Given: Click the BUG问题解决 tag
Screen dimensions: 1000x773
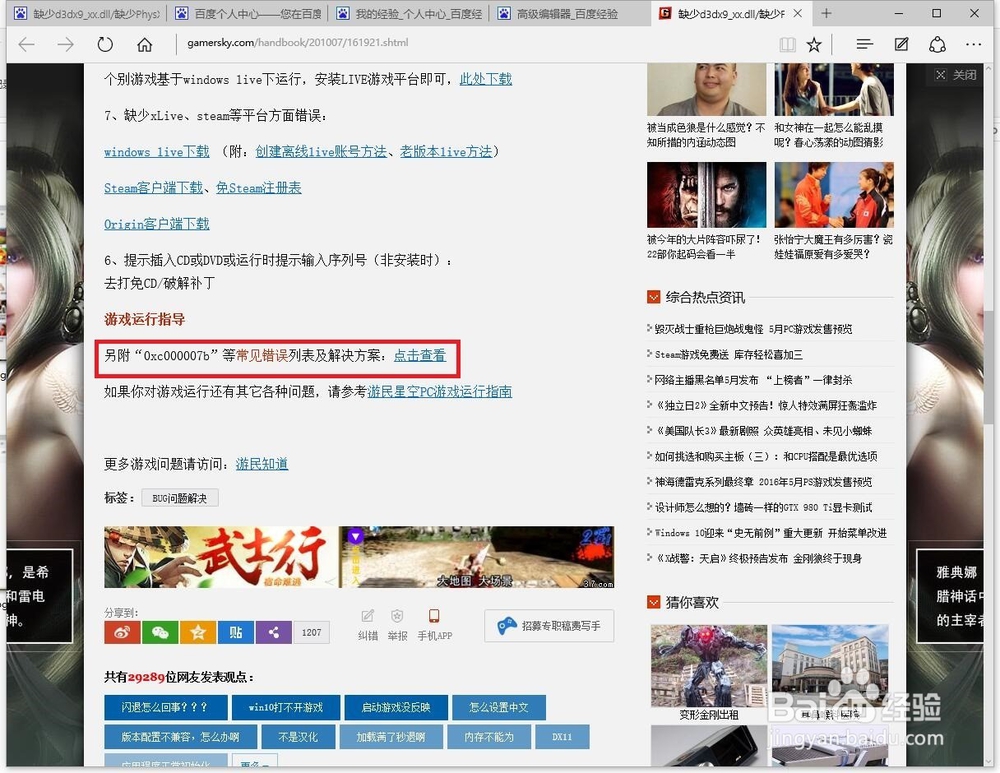Looking at the screenshot, I should (x=180, y=498).
